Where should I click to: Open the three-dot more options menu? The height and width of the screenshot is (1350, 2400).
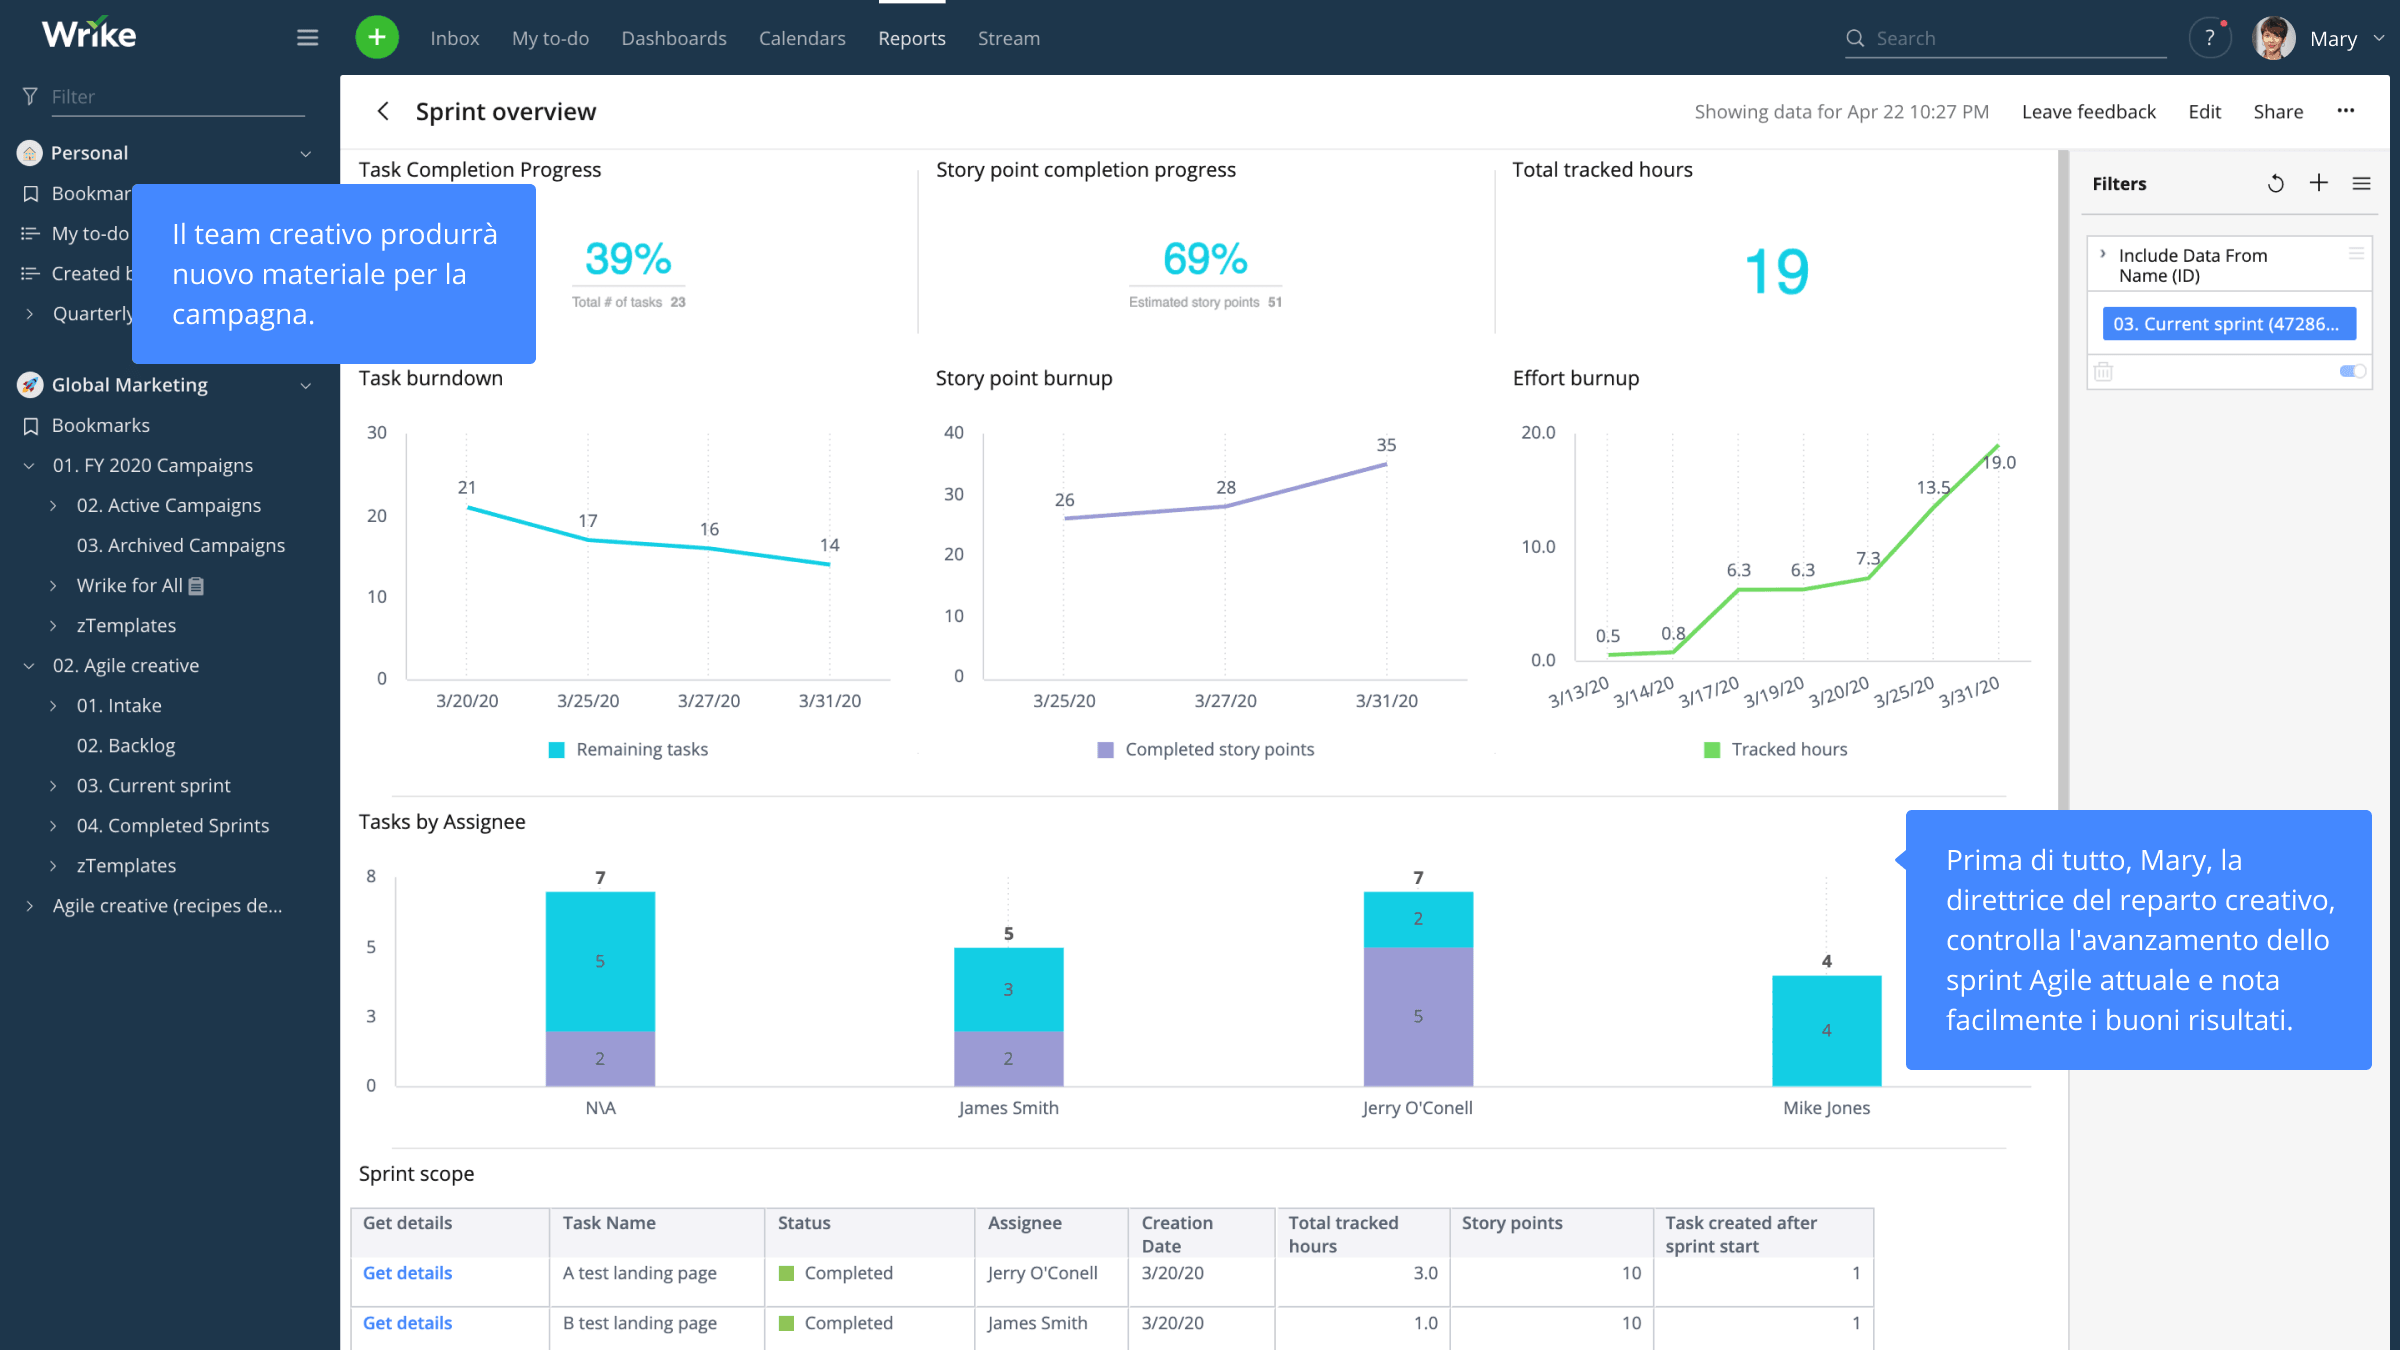click(2346, 111)
